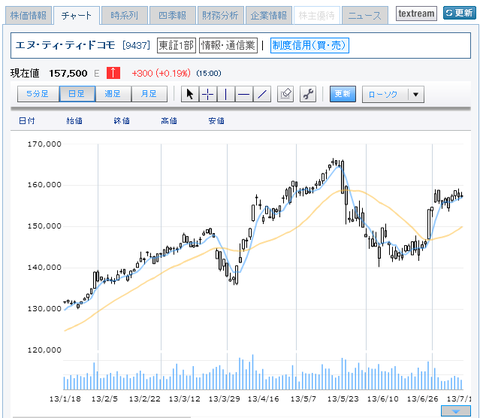Click the 安値 column header
Image resolution: width=480 pixels, height=418 pixels.
[216, 121]
